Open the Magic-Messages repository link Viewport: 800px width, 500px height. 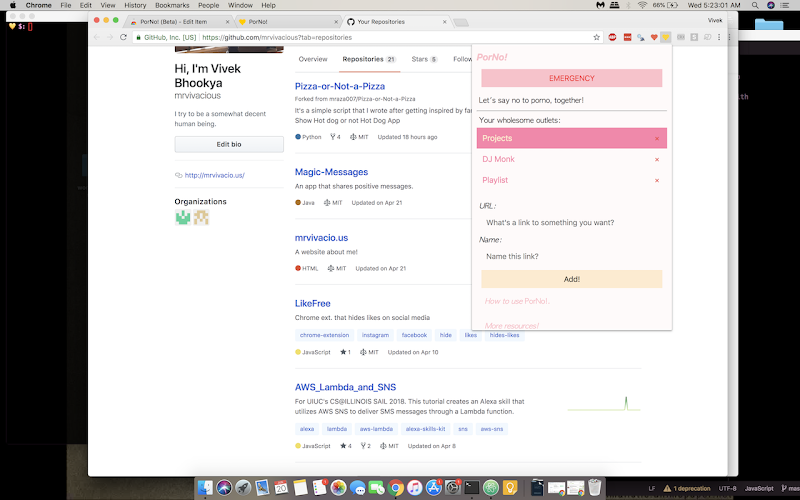coord(331,172)
